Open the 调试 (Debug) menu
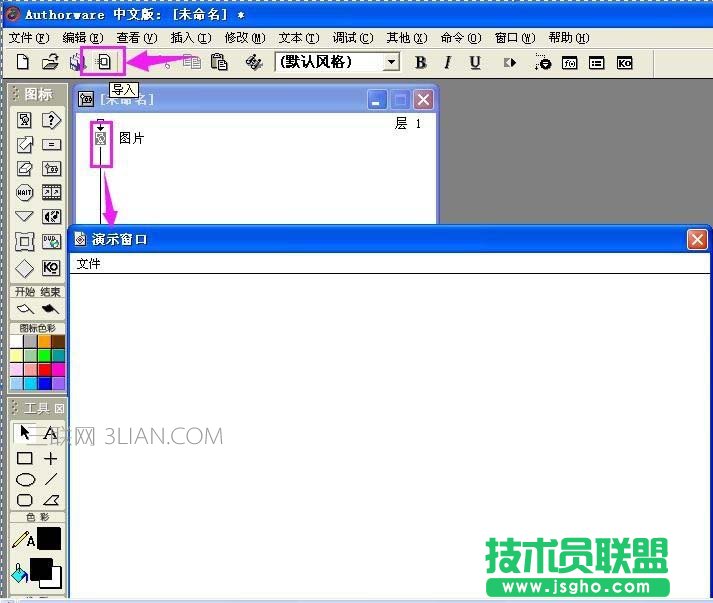This screenshot has width=713, height=603. point(353,38)
